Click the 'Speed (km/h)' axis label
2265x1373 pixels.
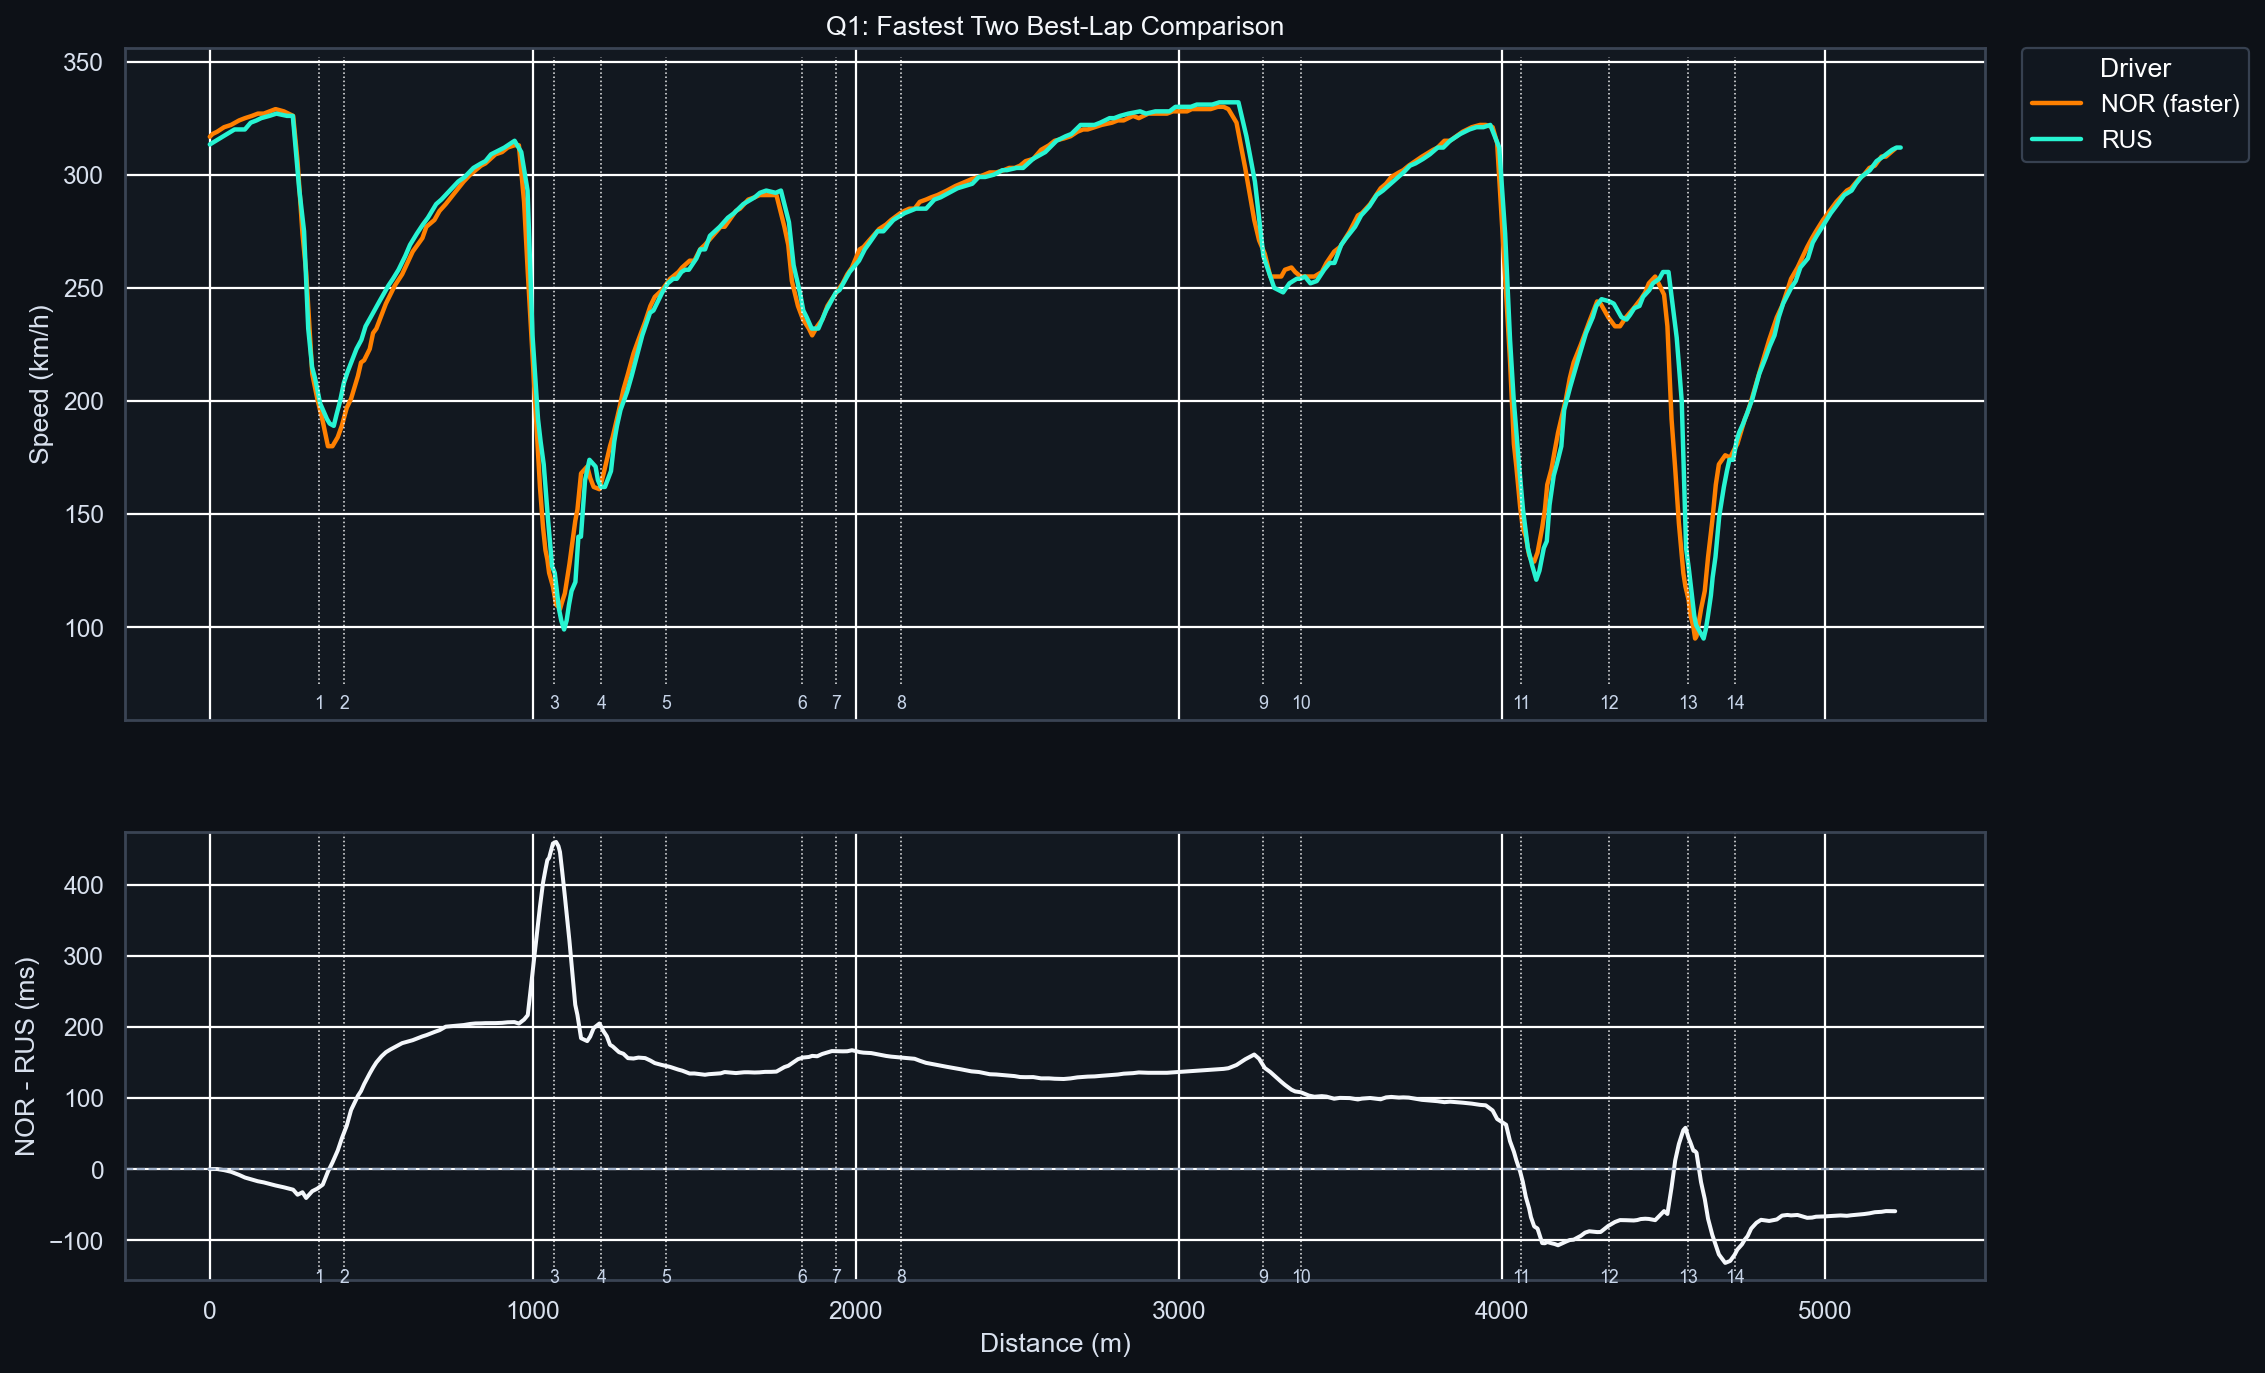click(39, 384)
